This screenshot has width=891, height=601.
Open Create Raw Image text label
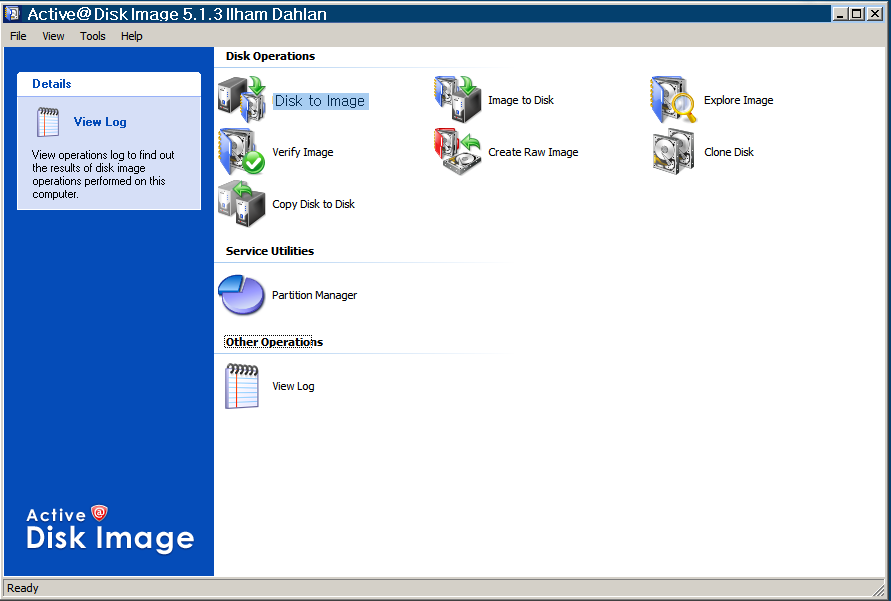533,152
